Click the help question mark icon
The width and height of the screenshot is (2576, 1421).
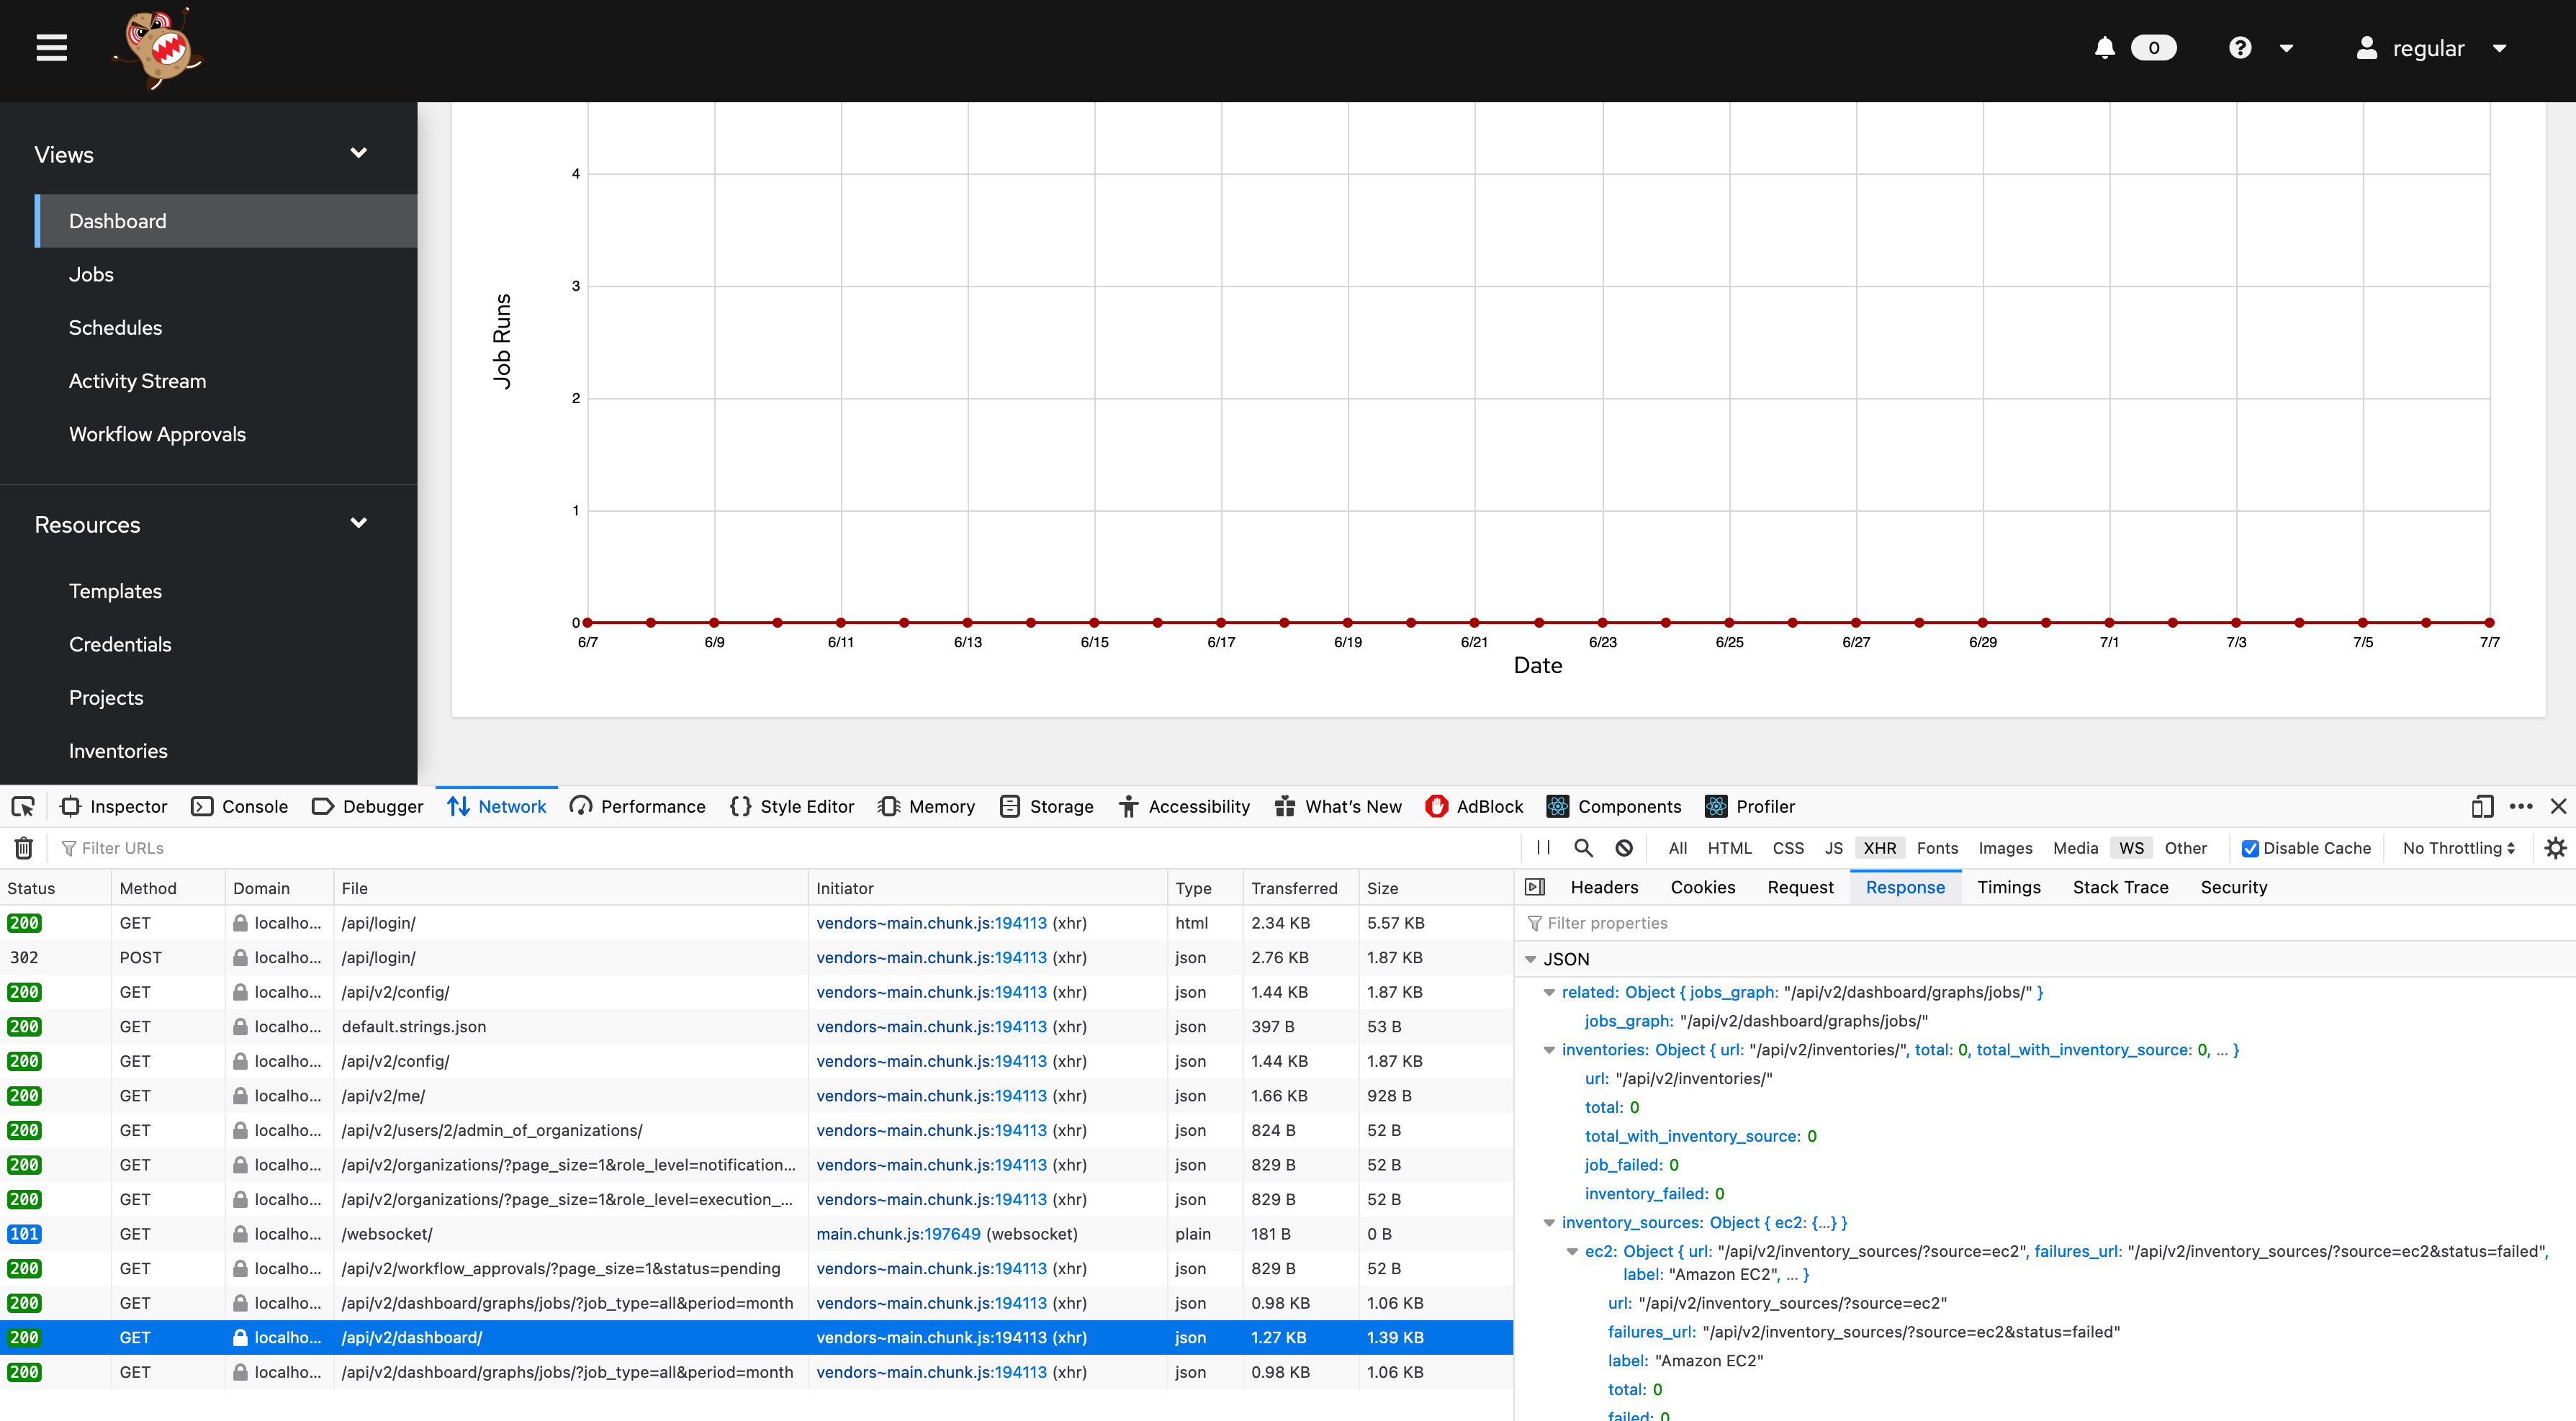point(2240,47)
